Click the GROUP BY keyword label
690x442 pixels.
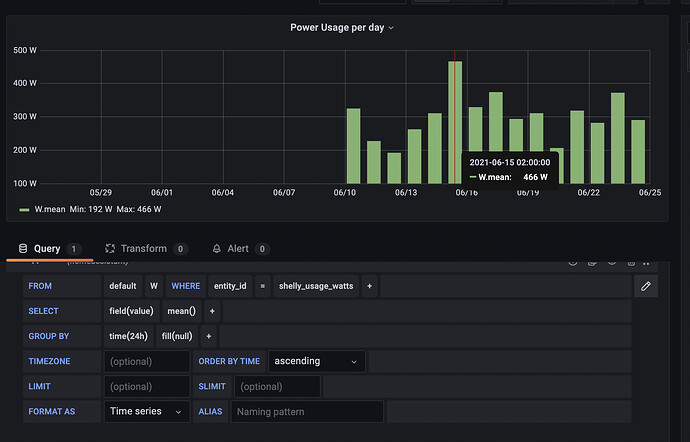point(49,336)
